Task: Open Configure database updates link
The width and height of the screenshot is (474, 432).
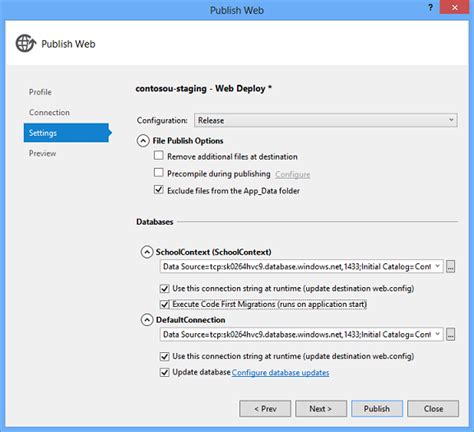Action: click(280, 373)
